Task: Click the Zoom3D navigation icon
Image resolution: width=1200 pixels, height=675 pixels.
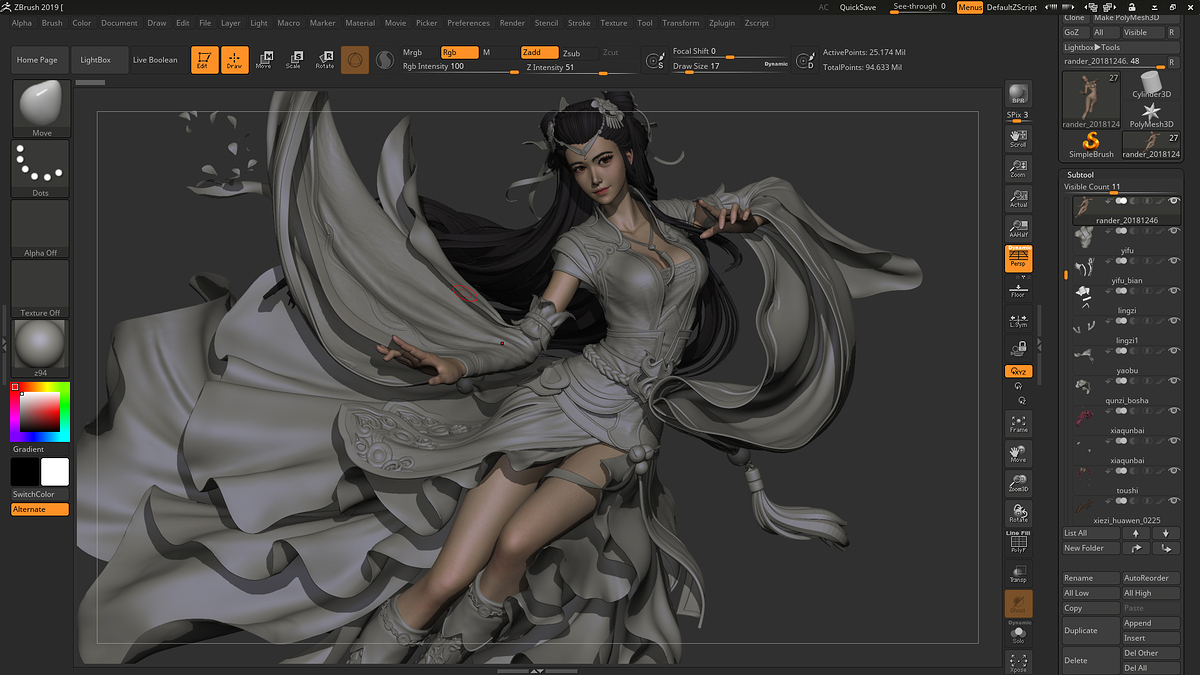Action: 1018,484
